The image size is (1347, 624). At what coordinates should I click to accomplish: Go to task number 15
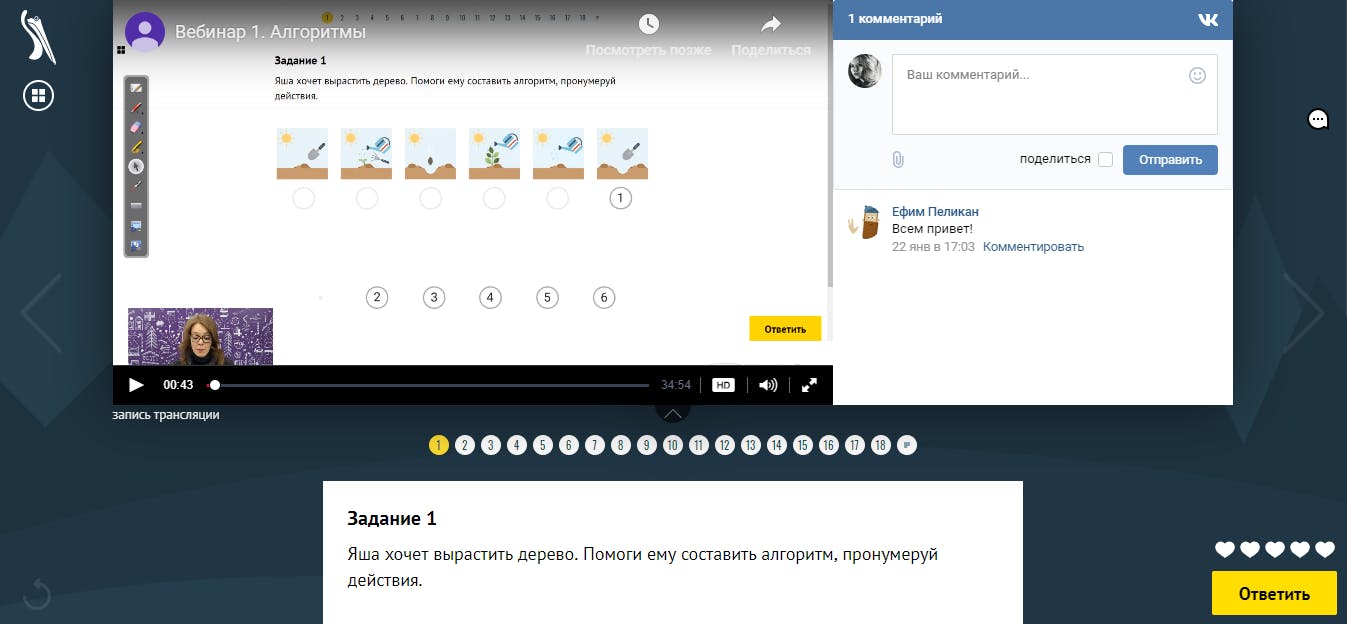tap(803, 445)
